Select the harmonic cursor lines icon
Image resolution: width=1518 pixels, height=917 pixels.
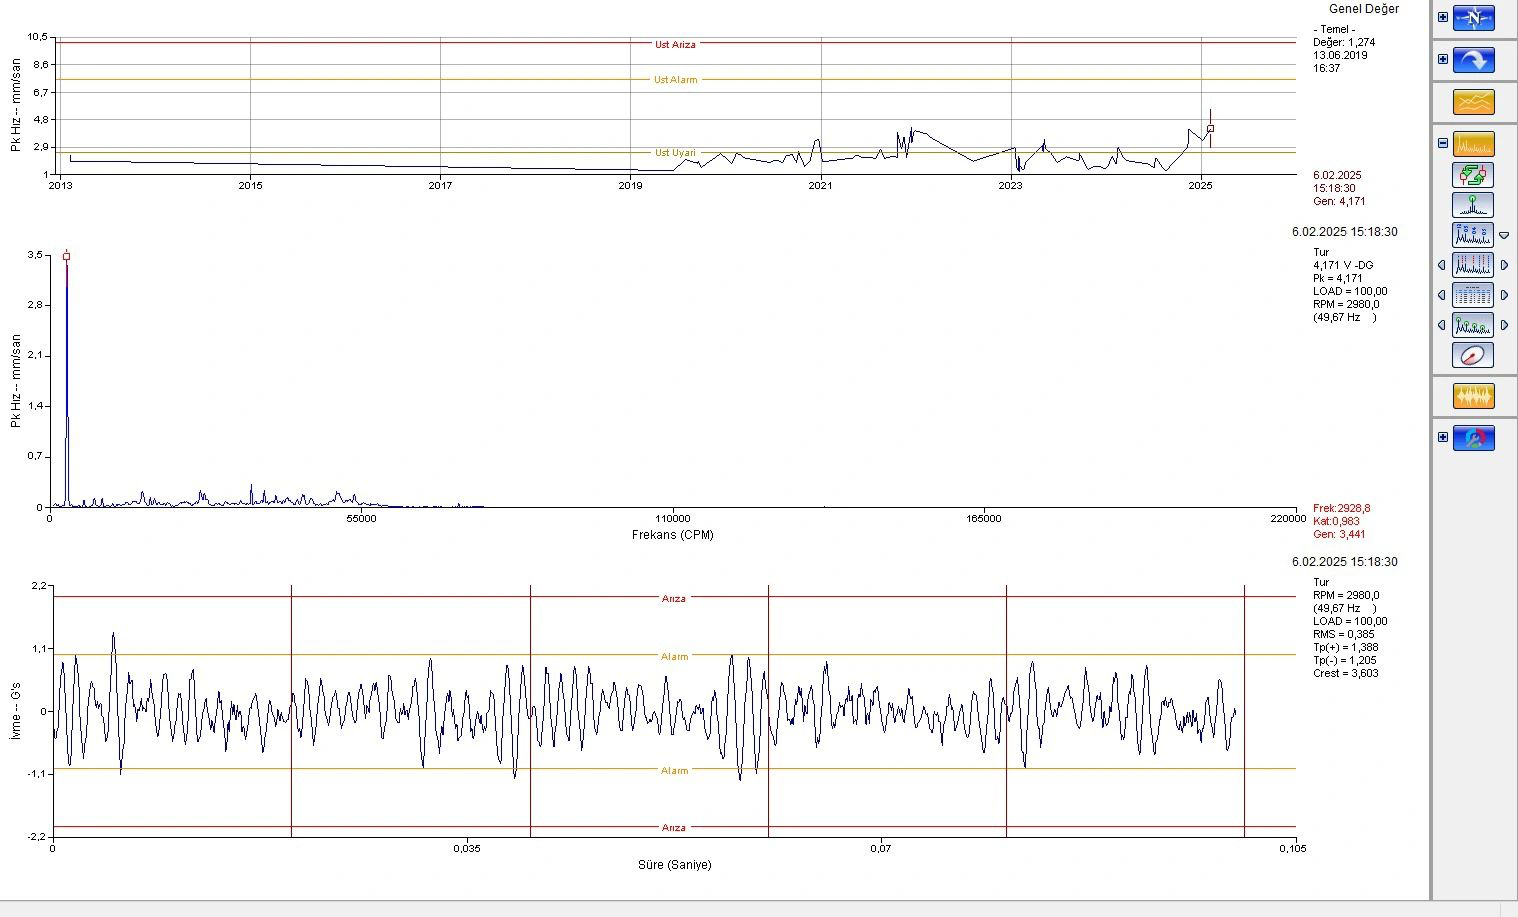1473,265
